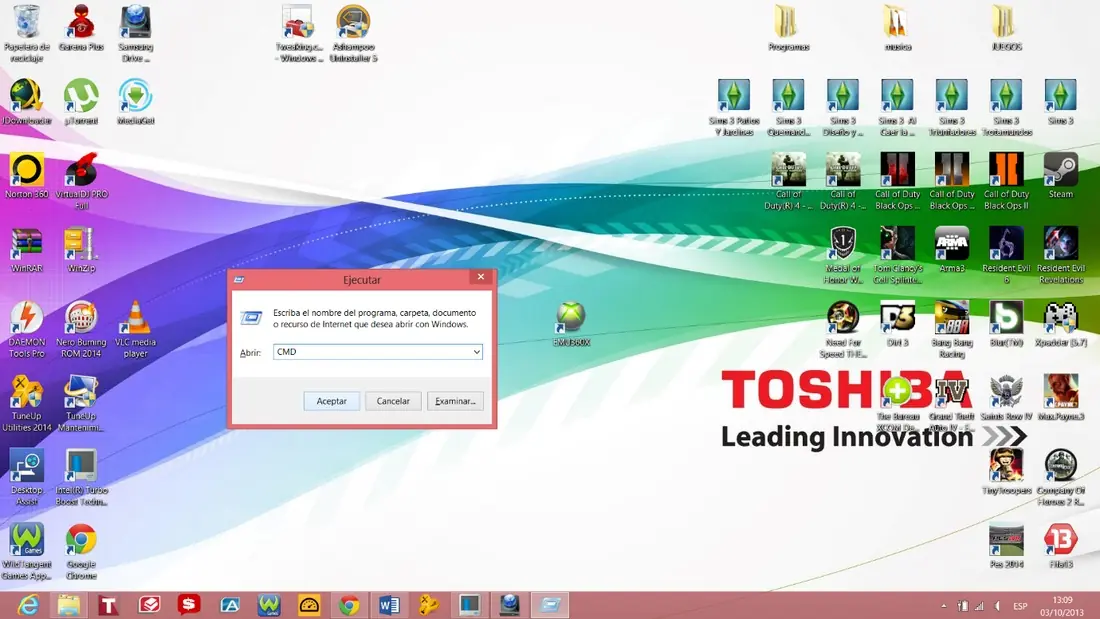Select the WinZip desktop icon
Image resolution: width=1100 pixels, height=619 pixels.
coord(81,250)
